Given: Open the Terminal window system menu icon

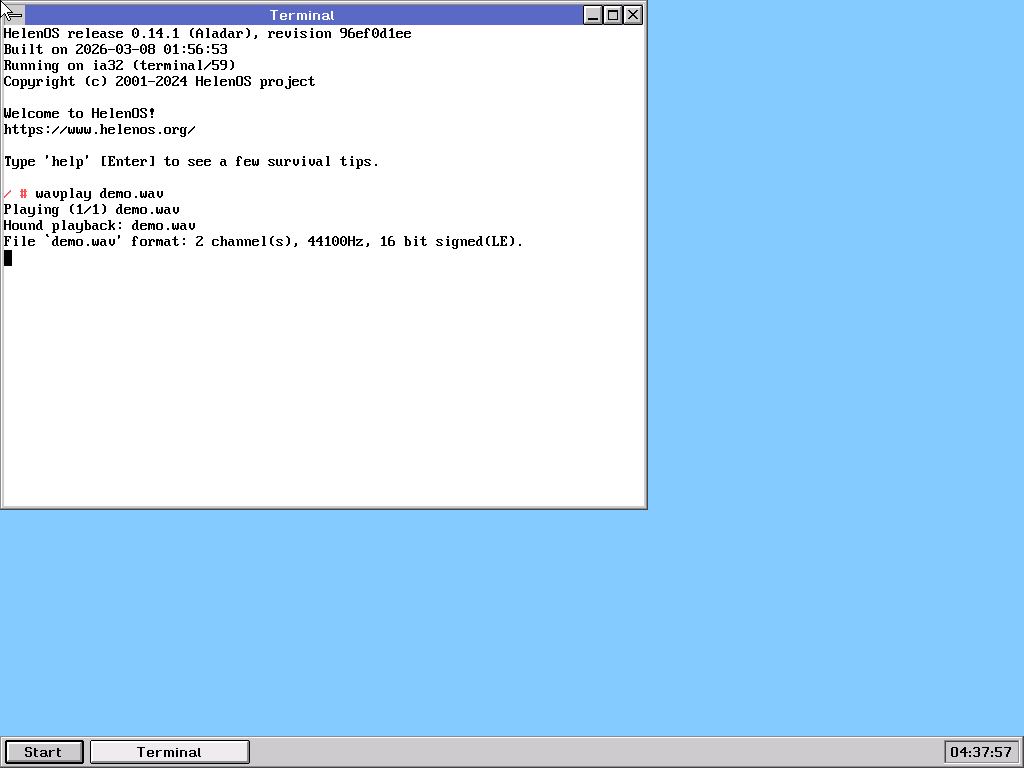Looking at the screenshot, I should [x=14, y=15].
